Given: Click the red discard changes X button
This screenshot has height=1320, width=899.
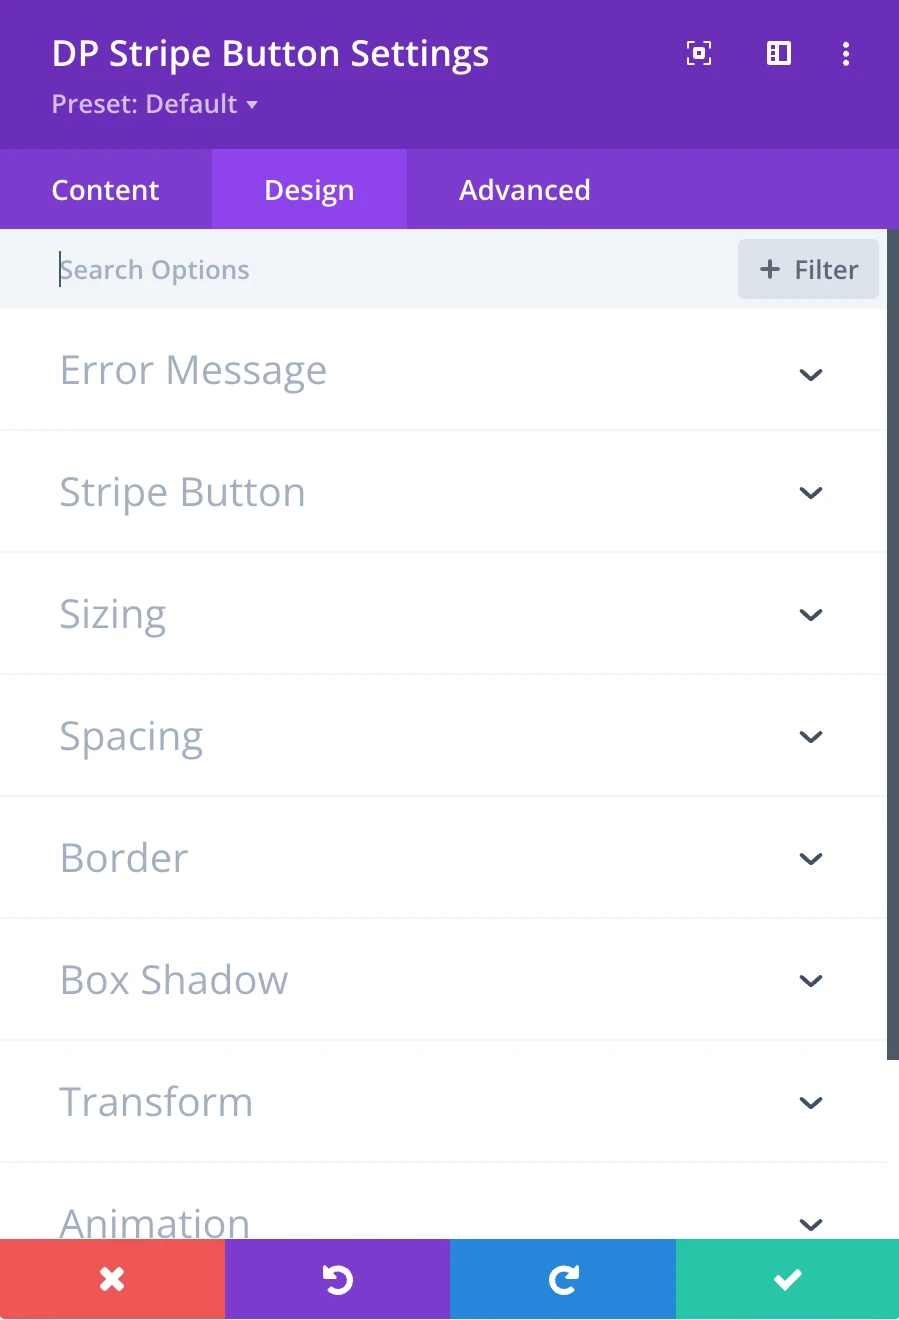Looking at the screenshot, I should 112,1279.
